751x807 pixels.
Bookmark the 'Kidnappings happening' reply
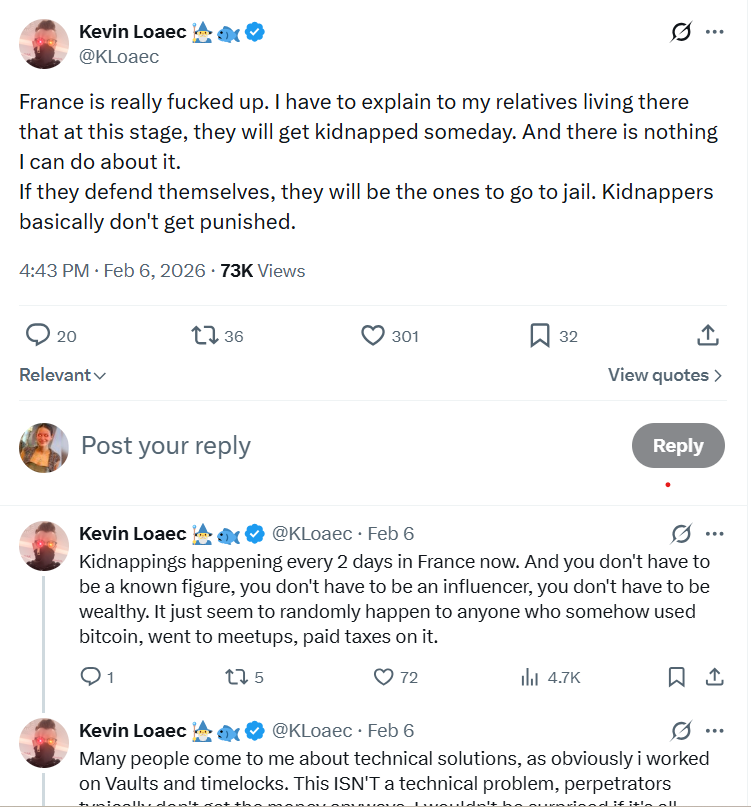pyautogui.click(x=677, y=677)
